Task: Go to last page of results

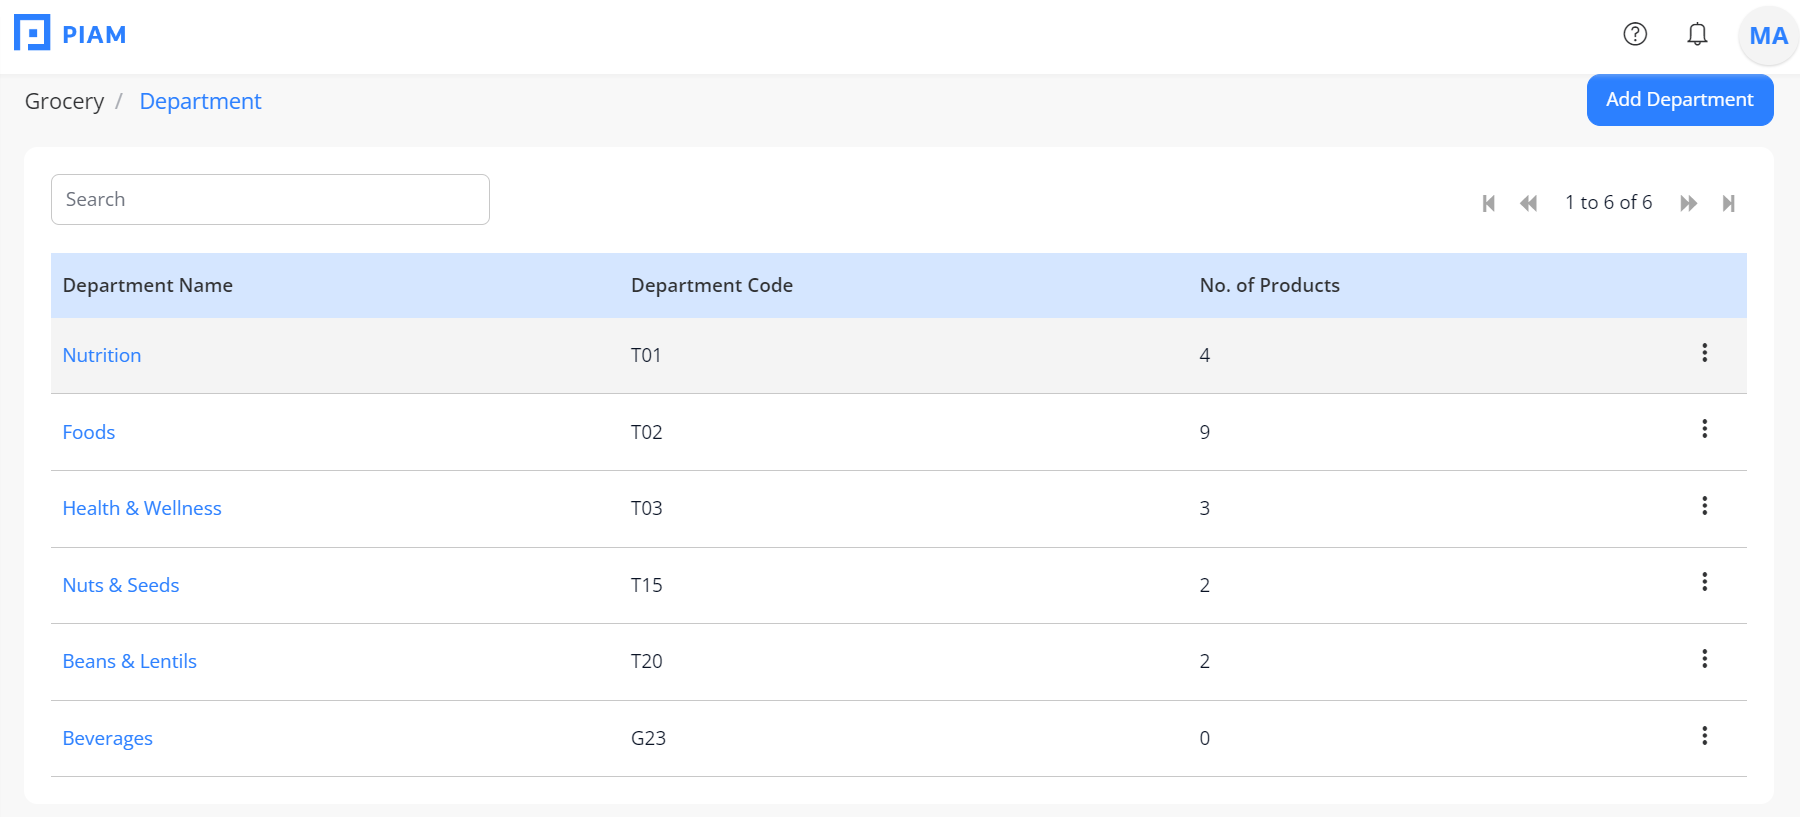Action: (1728, 203)
